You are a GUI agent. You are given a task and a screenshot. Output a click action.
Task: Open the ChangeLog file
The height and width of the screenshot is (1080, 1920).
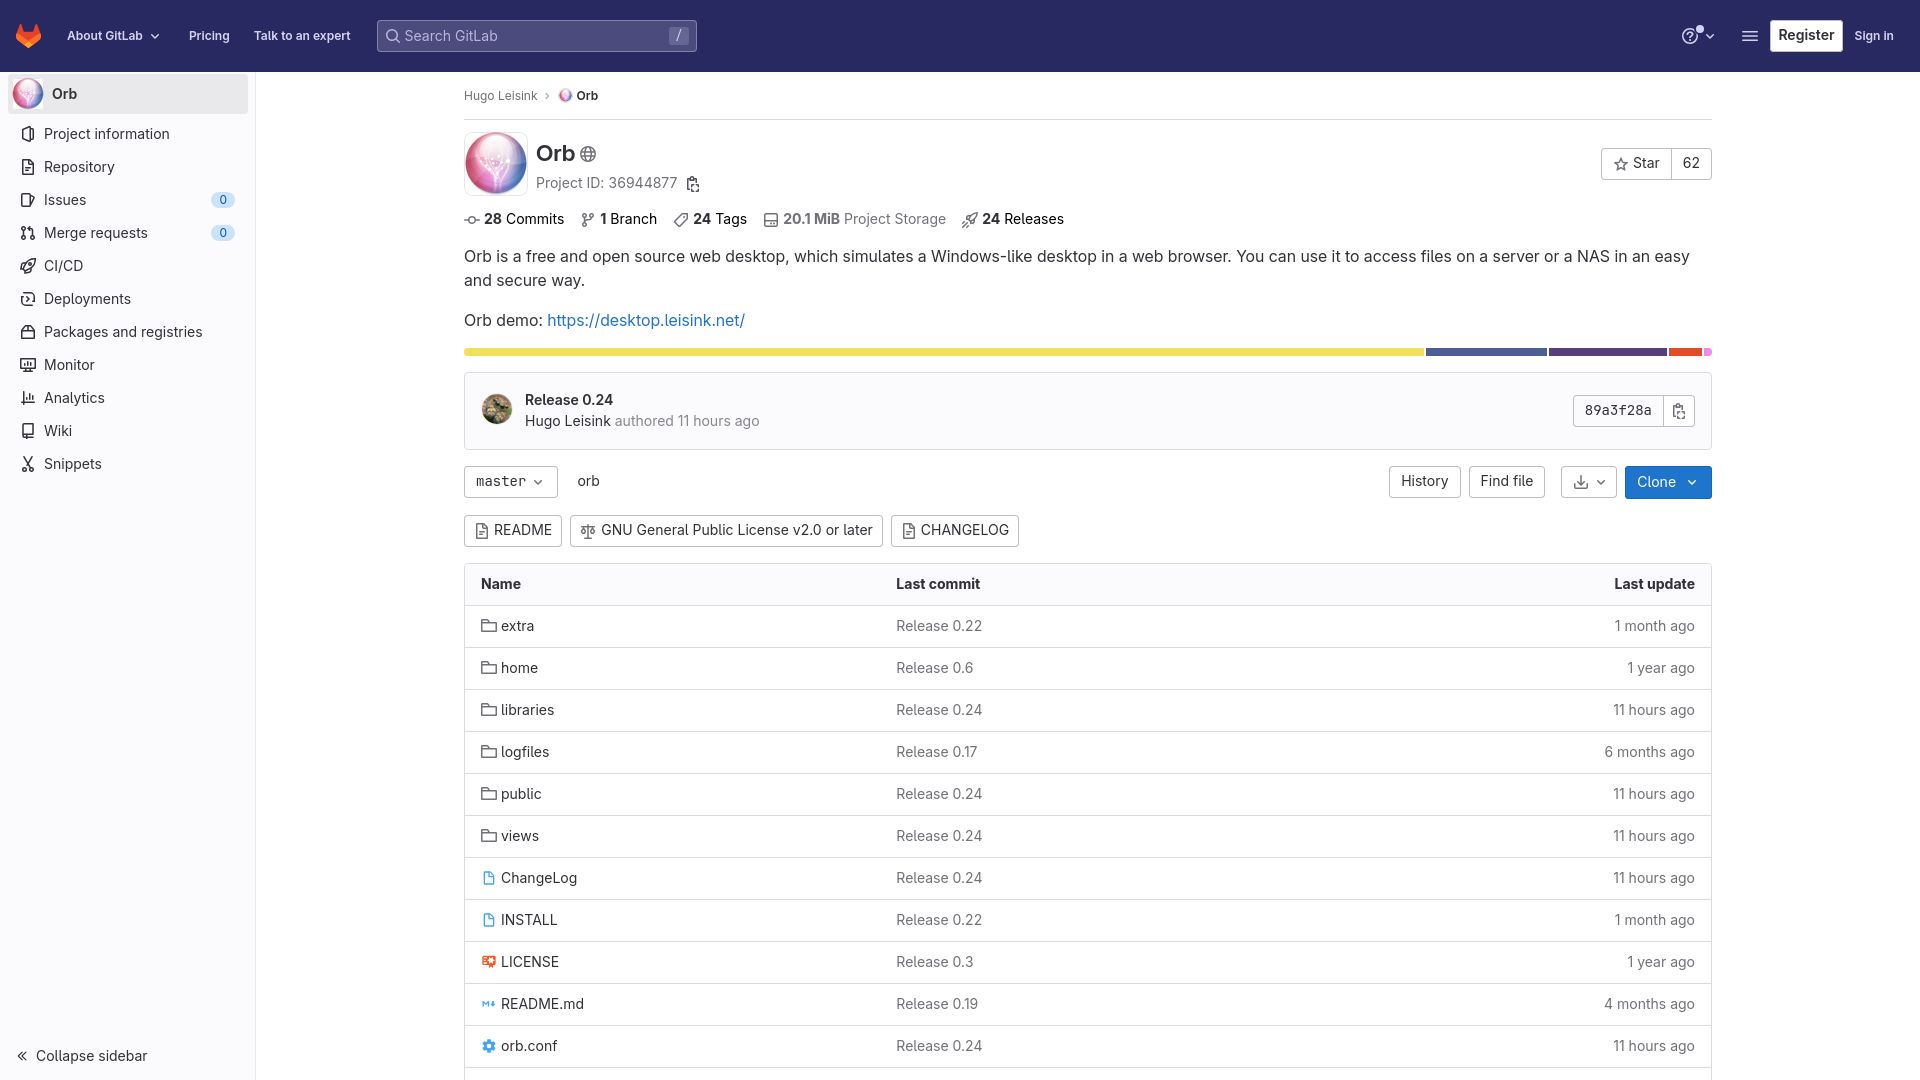[539, 878]
